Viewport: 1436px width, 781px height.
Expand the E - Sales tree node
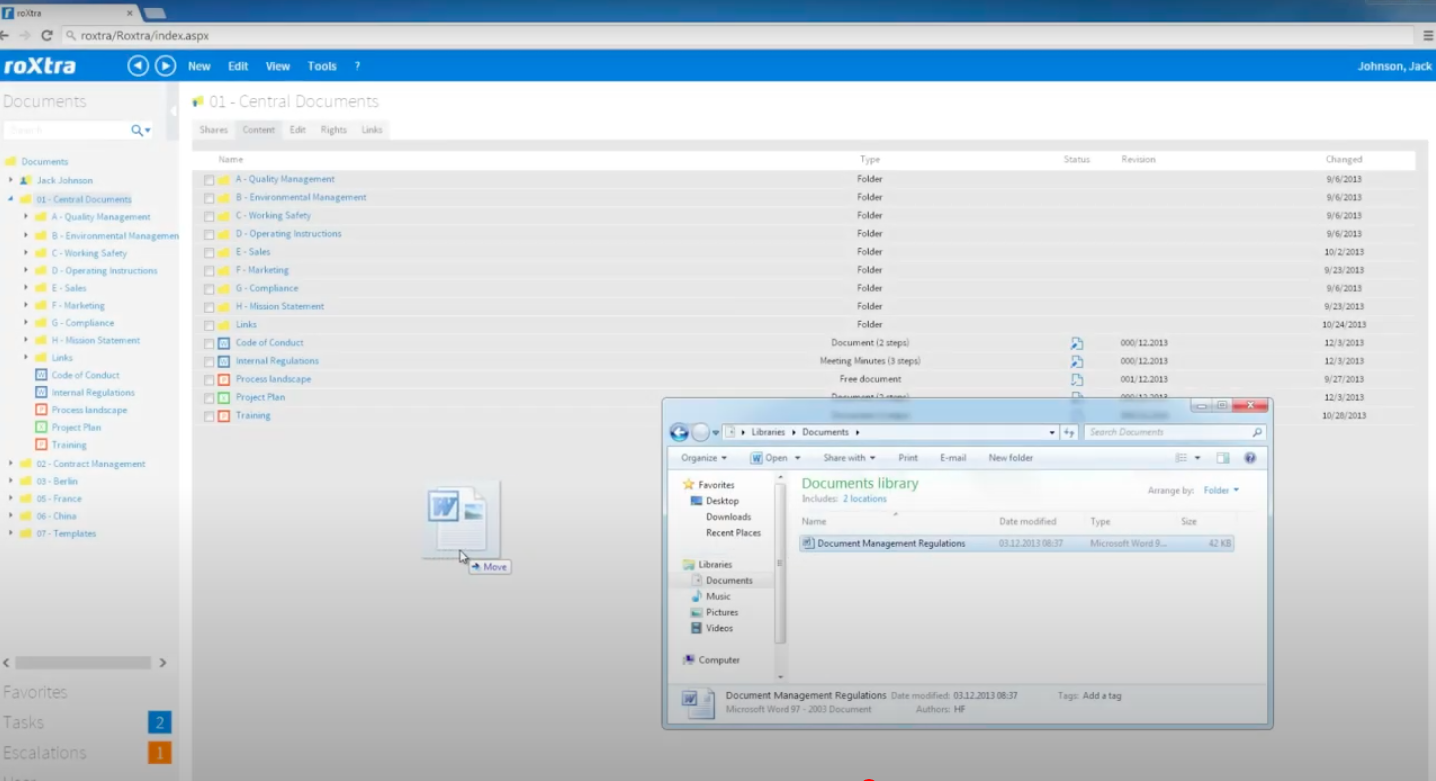26,287
